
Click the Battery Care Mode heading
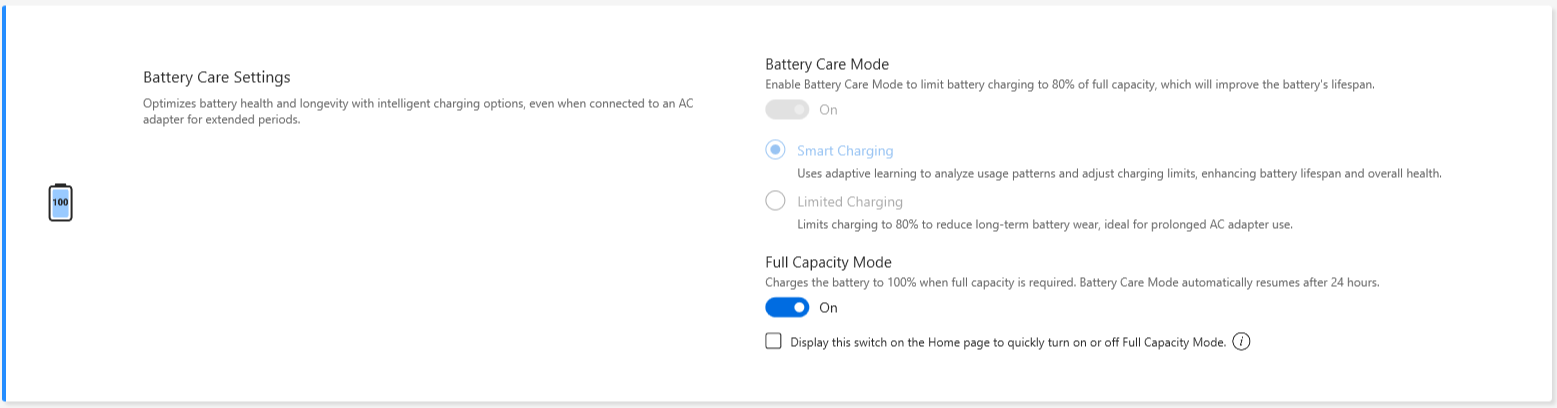(827, 64)
